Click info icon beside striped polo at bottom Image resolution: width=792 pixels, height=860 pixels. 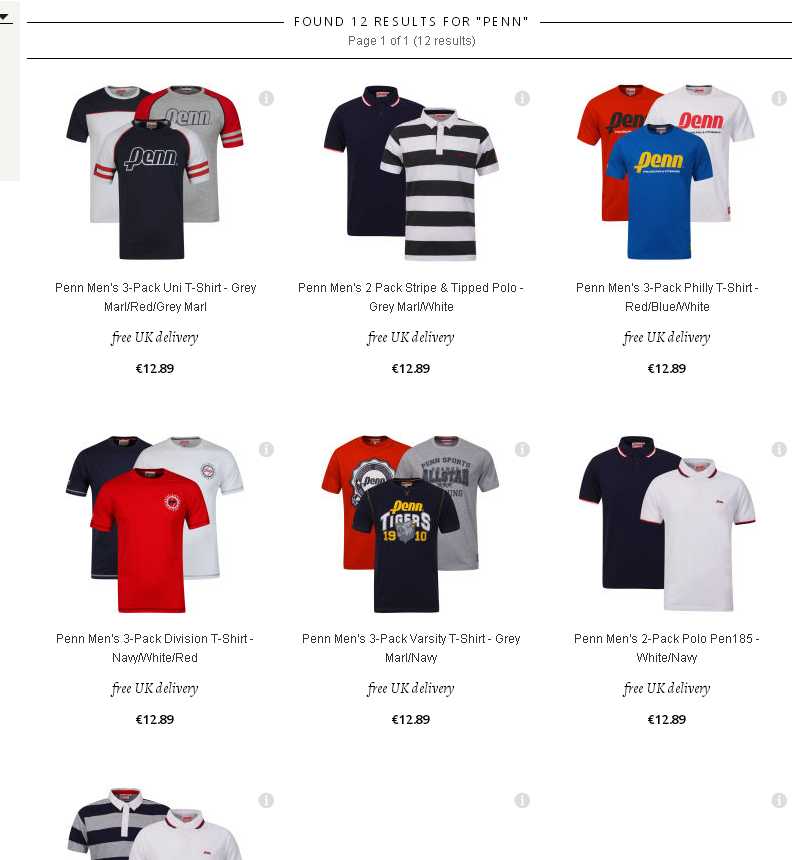pos(266,801)
